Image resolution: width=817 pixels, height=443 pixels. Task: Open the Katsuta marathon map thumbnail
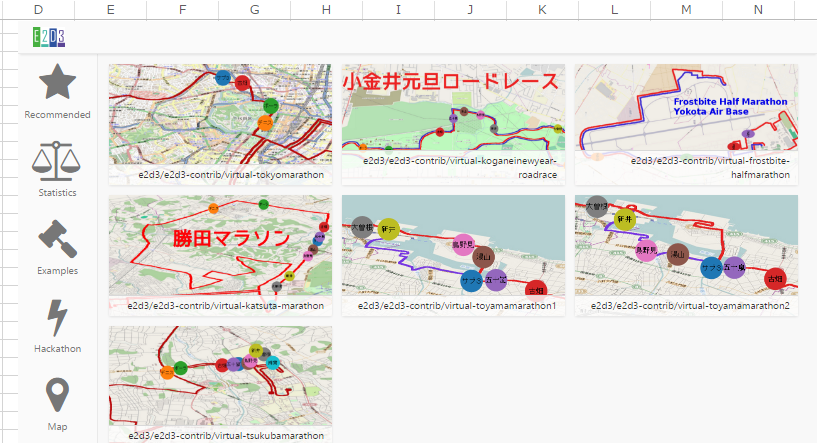[x=220, y=245]
